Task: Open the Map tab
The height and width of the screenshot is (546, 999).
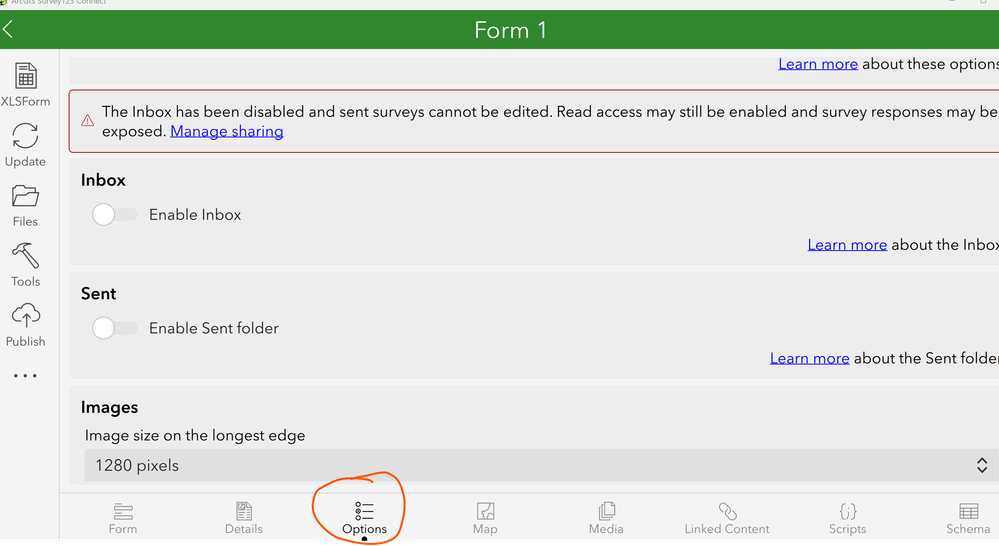Action: pos(485,518)
